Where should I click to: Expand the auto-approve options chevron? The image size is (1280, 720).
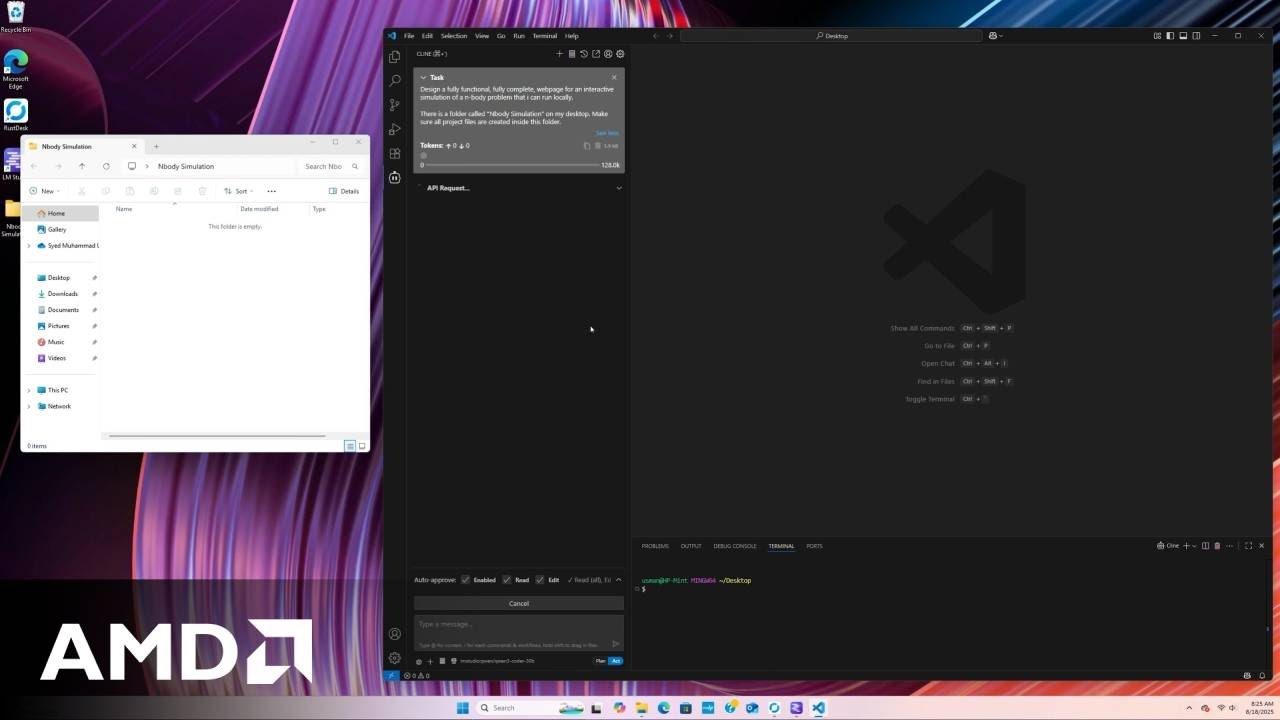(618, 580)
